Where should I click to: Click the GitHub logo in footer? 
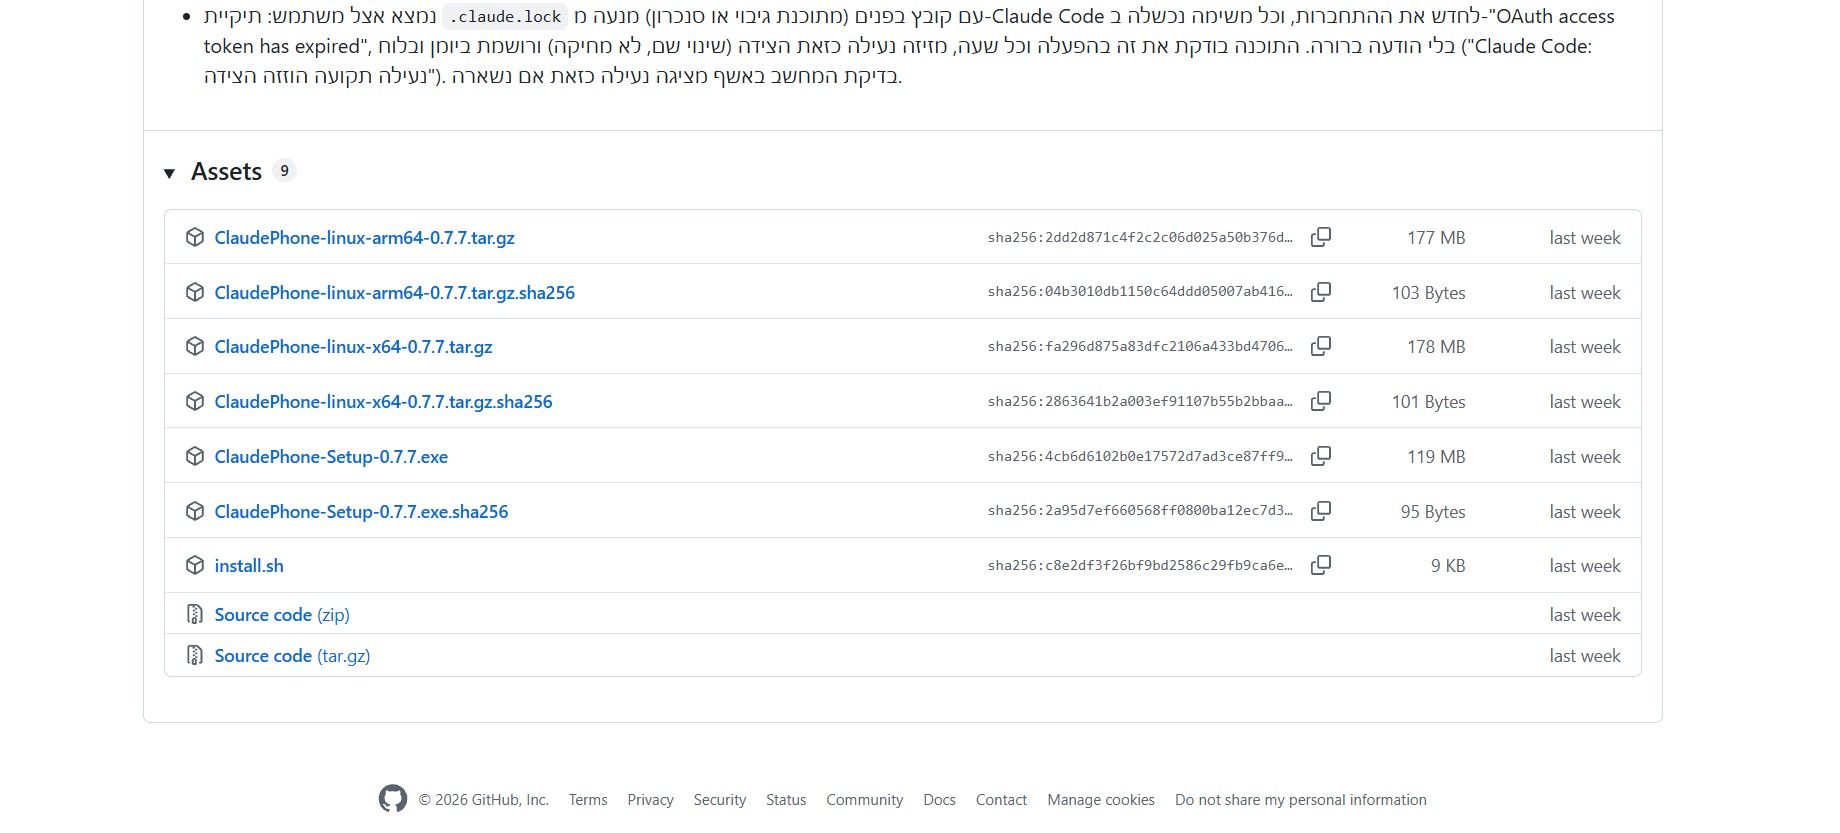(393, 799)
